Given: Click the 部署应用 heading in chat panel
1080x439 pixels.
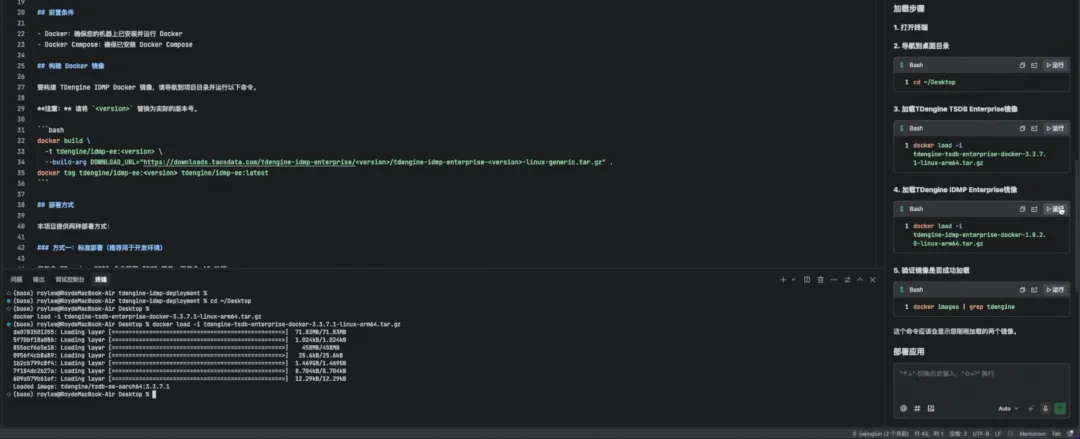Looking at the screenshot, I should point(908,351).
